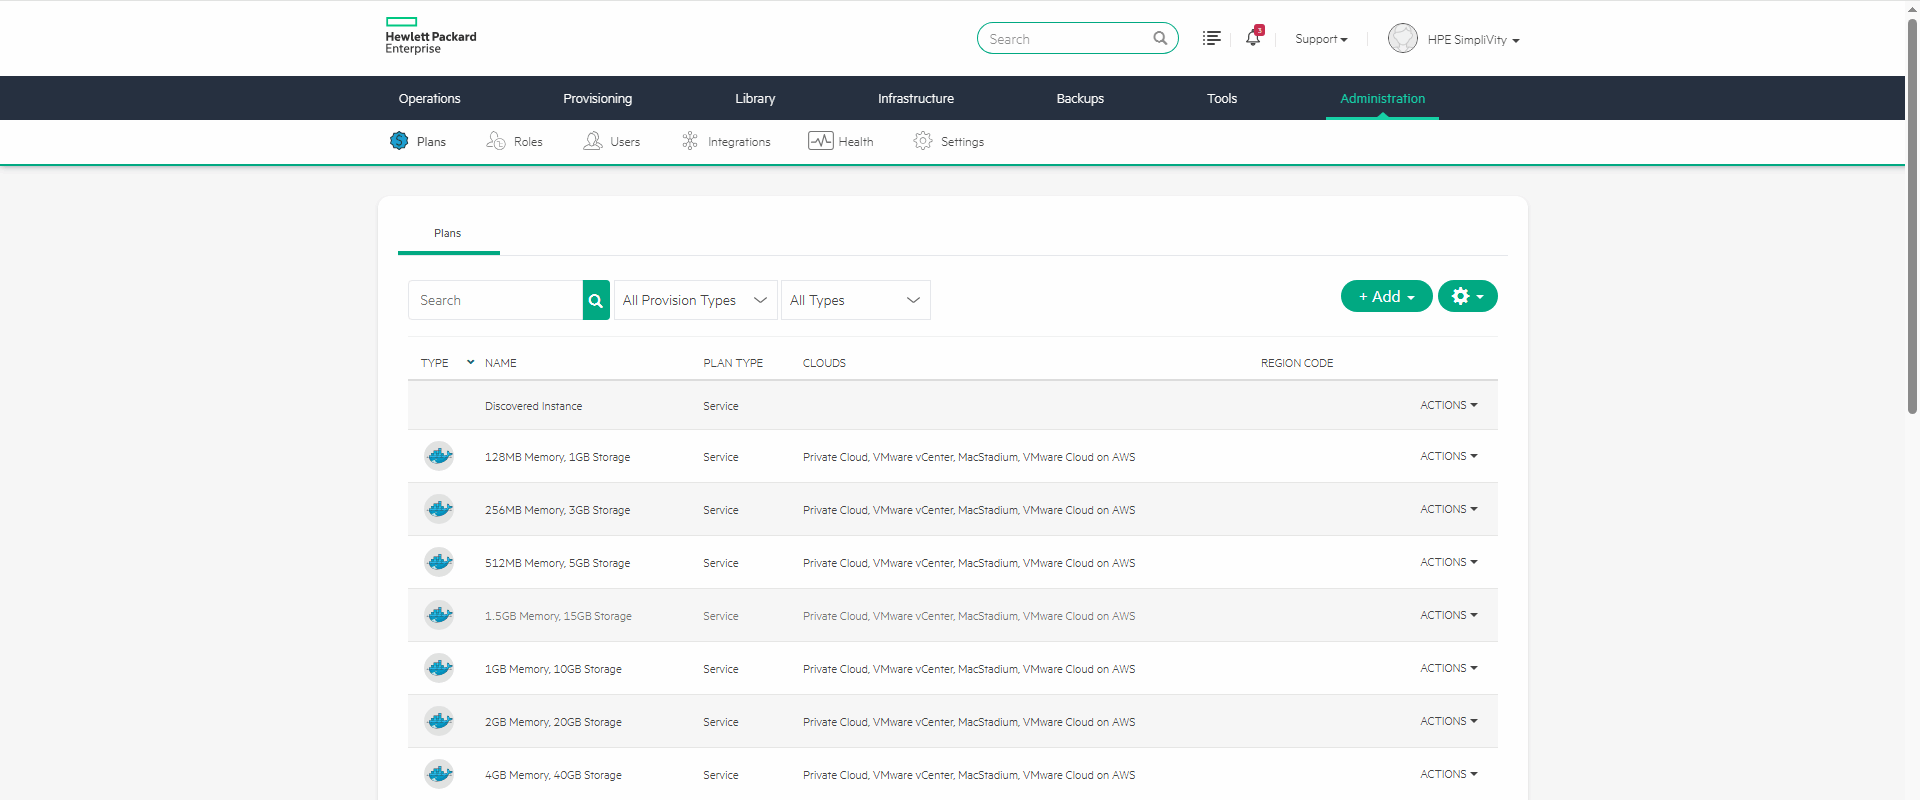1920x800 pixels.
Task: Click the Integrations icon
Action: pos(690,141)
